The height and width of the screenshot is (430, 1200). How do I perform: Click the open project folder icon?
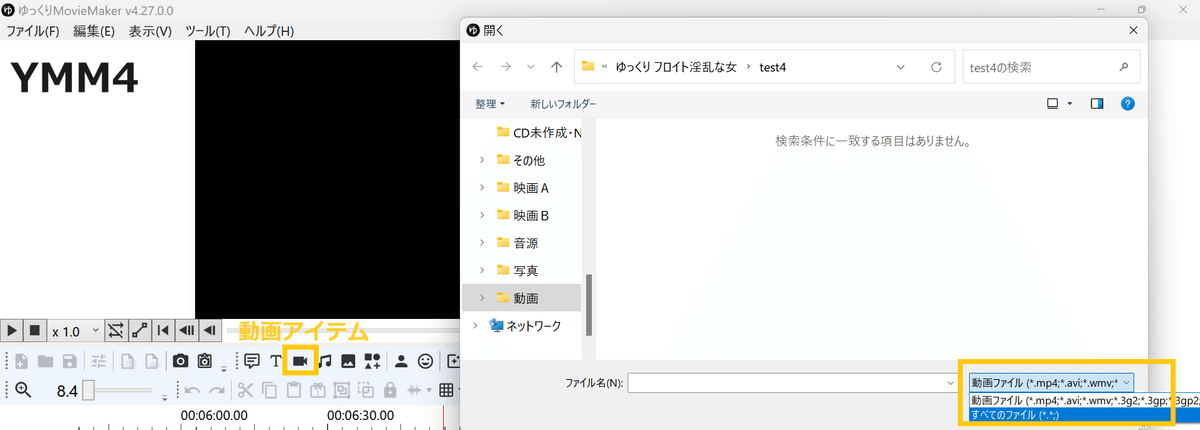45,361
